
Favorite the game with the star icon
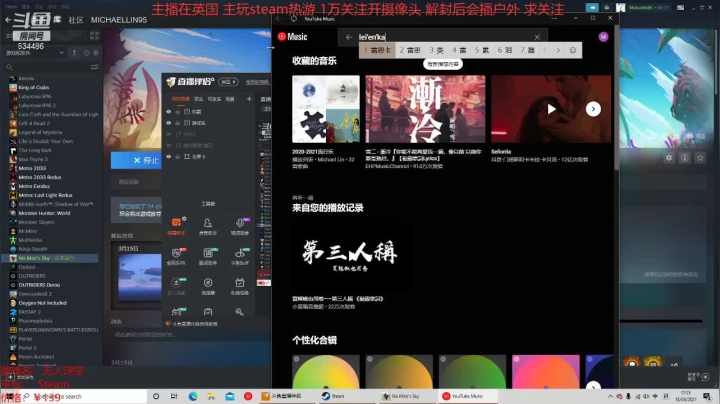tap(700, 157)
